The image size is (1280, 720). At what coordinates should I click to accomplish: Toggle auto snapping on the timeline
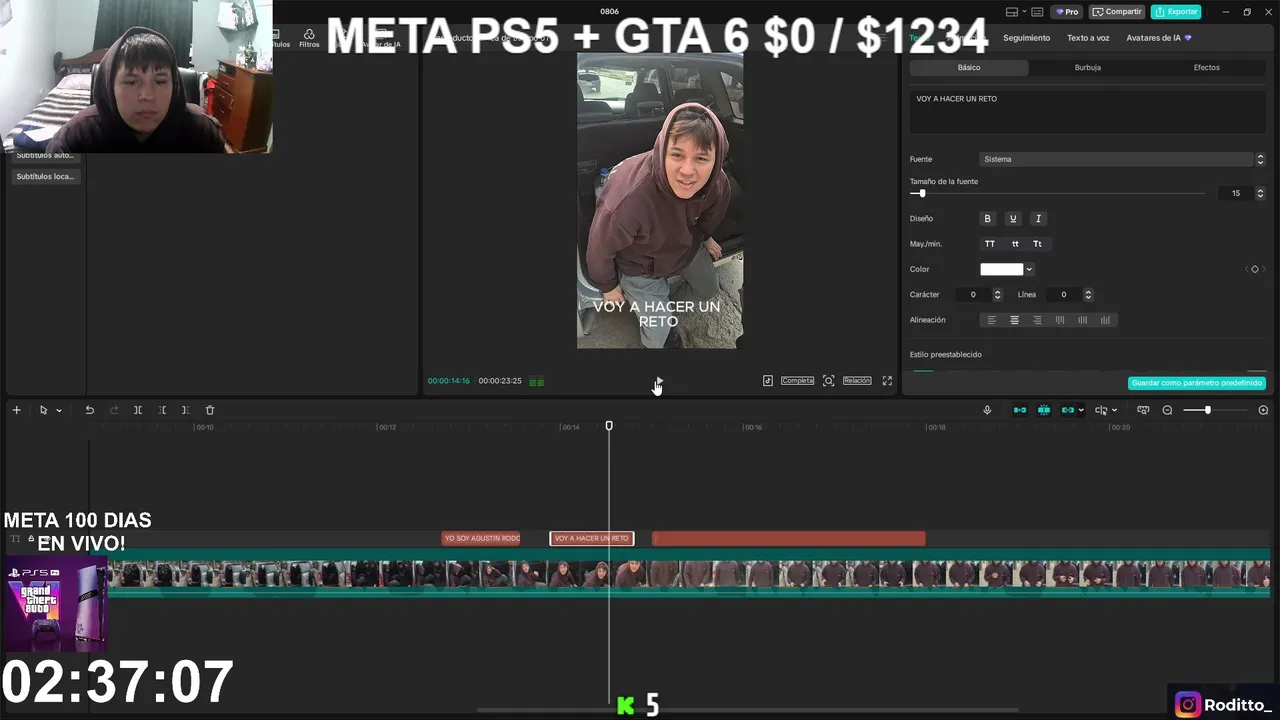pyautogui.click(x=1044, y=410)
